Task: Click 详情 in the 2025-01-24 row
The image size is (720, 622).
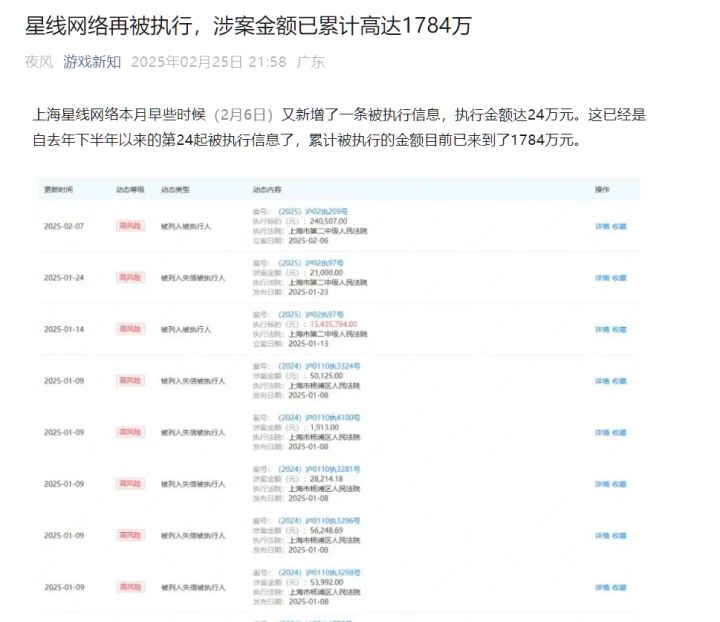Action: (x=602, y=278)
